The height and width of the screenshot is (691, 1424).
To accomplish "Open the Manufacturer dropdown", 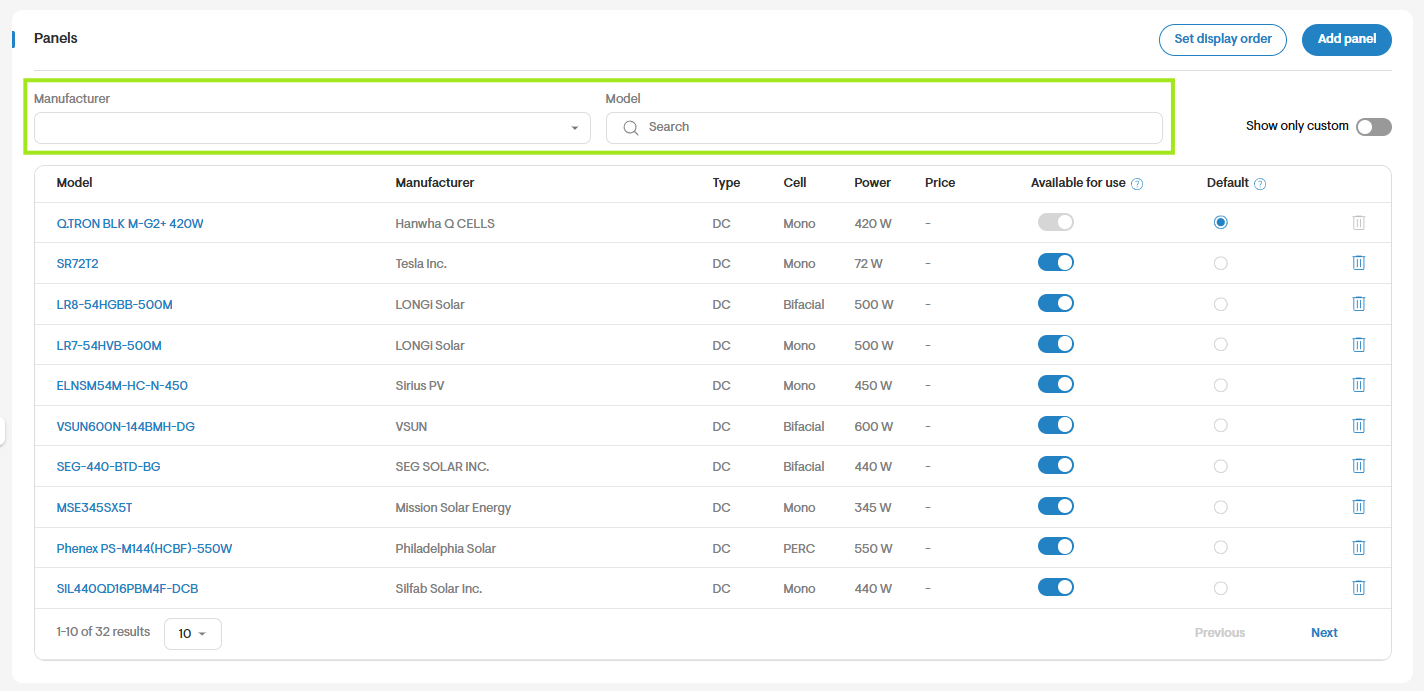I will point(312,128).
